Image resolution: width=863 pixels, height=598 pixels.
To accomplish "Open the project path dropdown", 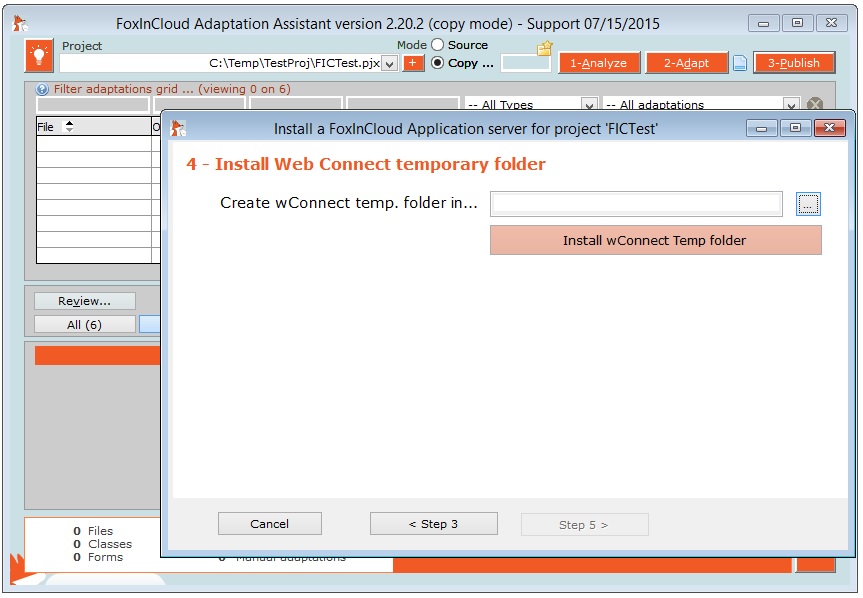I will click(x=389, y=63).
